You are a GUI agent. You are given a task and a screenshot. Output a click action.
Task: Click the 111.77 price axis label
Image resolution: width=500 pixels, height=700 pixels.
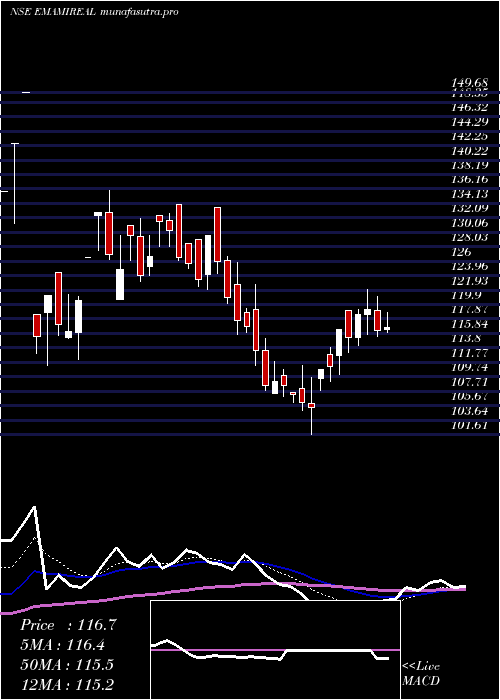pos(470,353)
